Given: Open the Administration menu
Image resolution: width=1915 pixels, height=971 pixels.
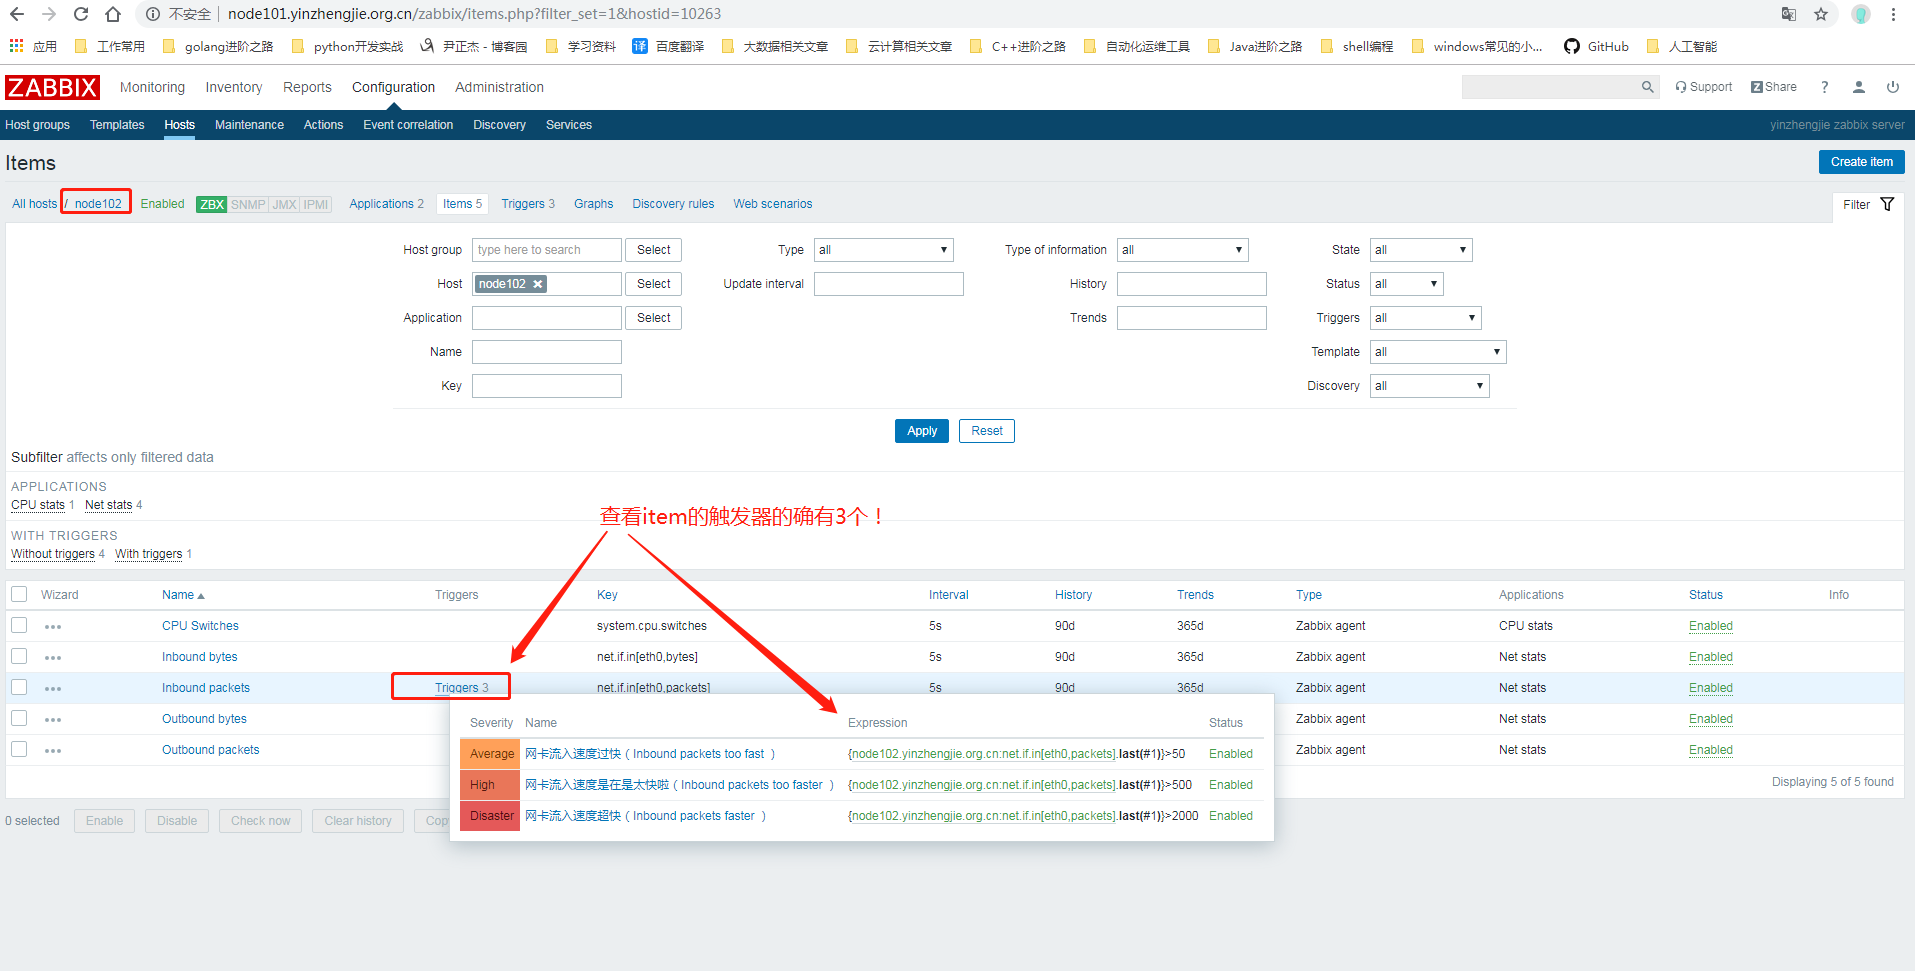Looking at the screenshot, I should point(499,88).
